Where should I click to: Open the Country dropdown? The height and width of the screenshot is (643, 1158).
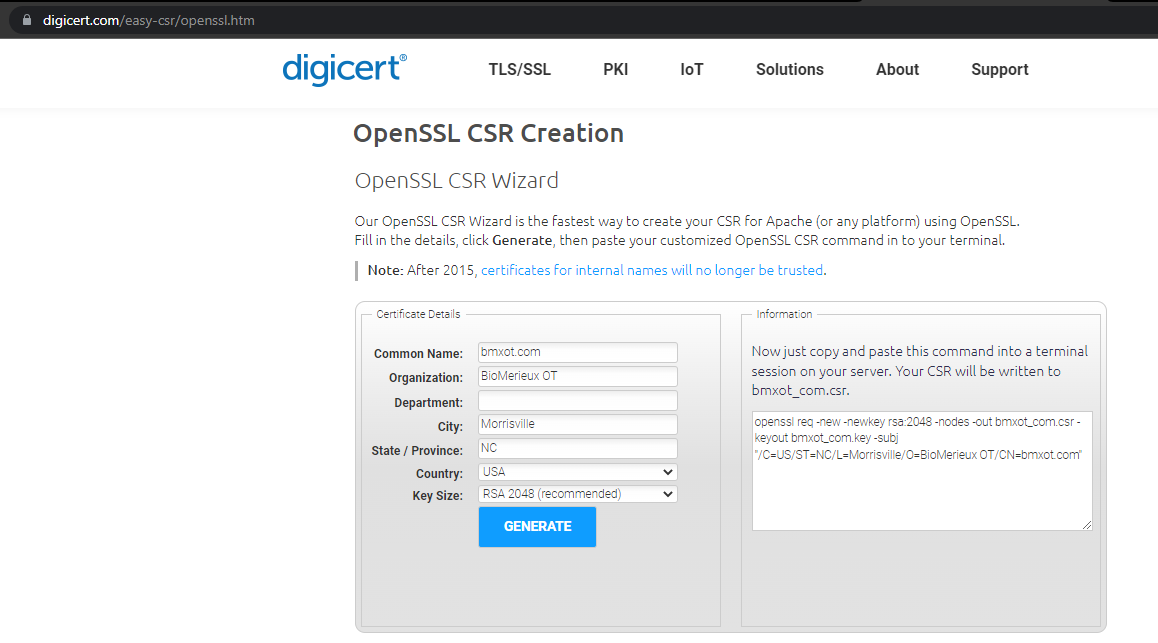click(578, 472)
